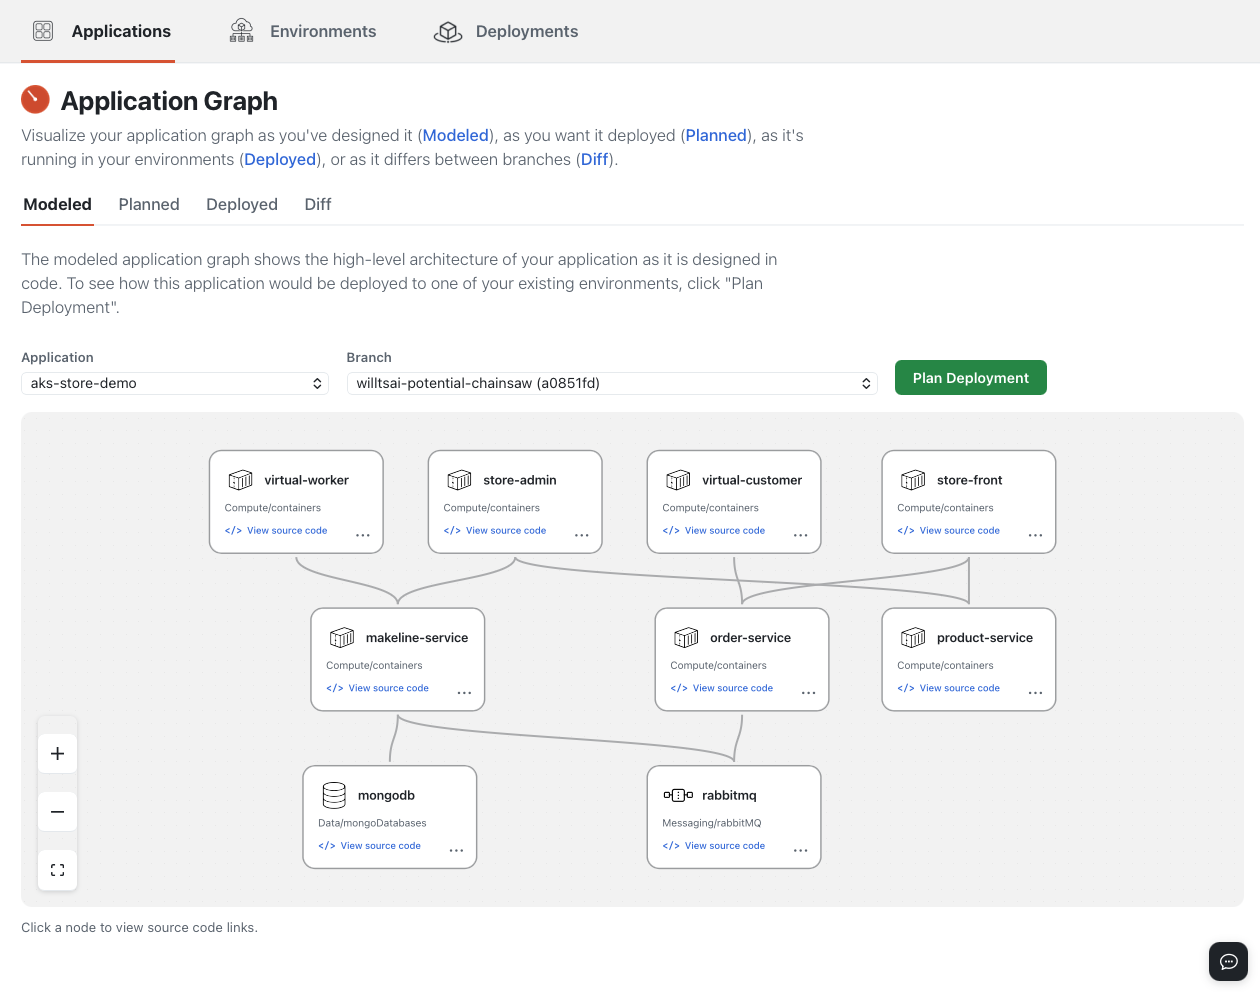
Task: View source code for order-service
Action: click(x=722, y=688)
